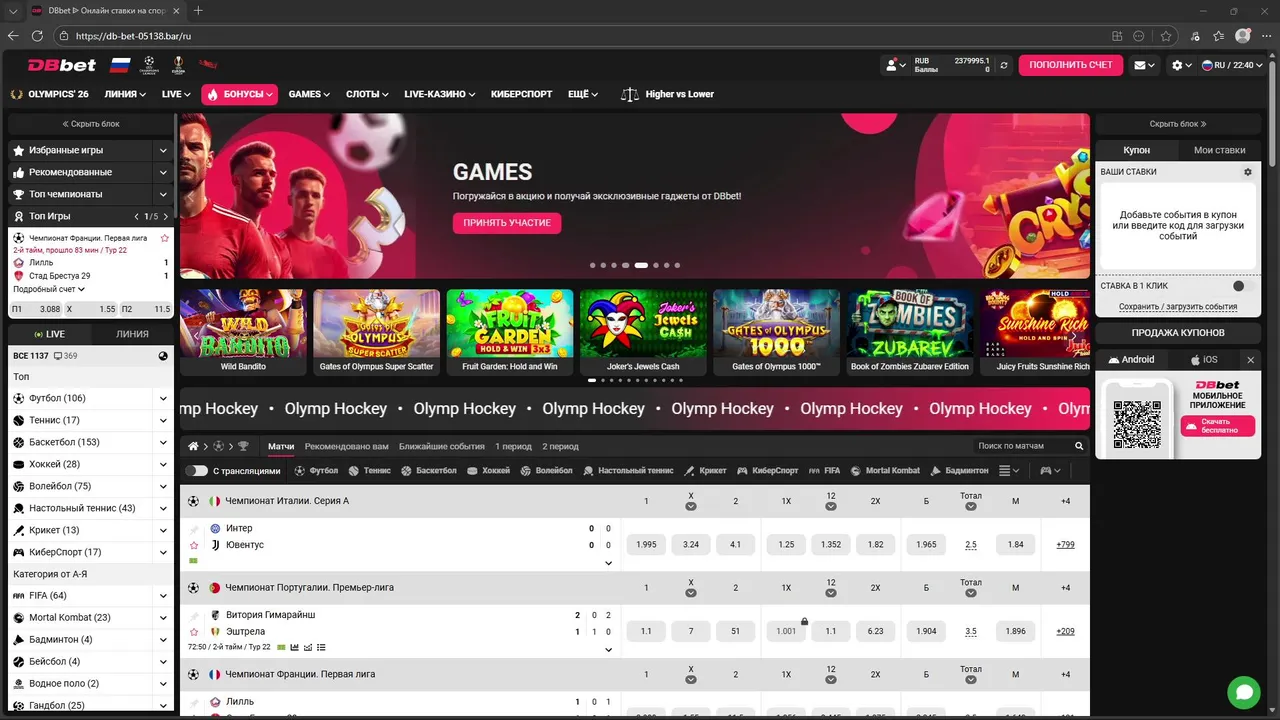Viewport: 1280px width, 720px height.
Task: Go to КИБЕРСПОРТ section
Action: pyautogui.click(x=521, y=94)
